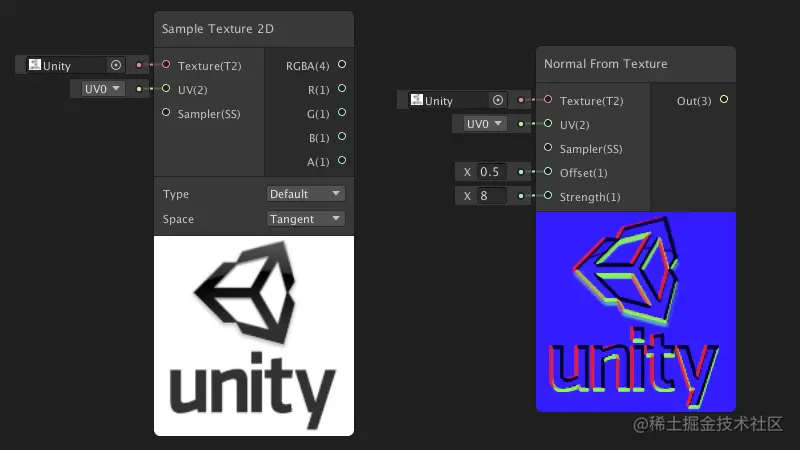The width and height of the screenshot is (800, 450).
Task: Click the Unity logo preview of Sample Texture 2D
Action: 254,336
